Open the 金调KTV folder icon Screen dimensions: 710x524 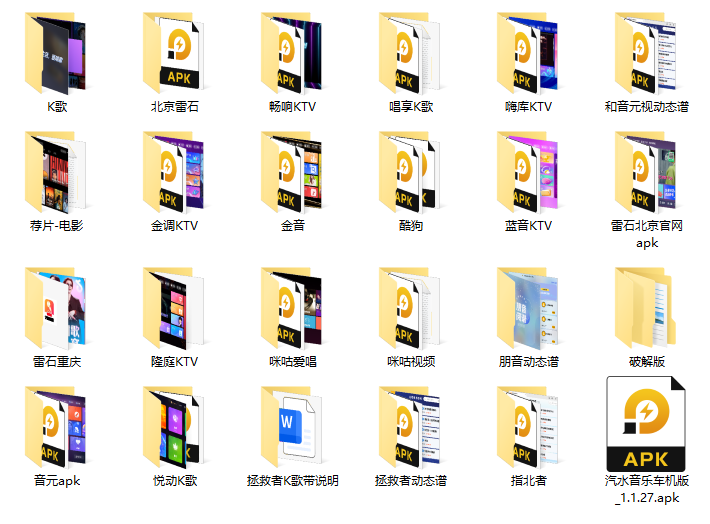[173, 172]
